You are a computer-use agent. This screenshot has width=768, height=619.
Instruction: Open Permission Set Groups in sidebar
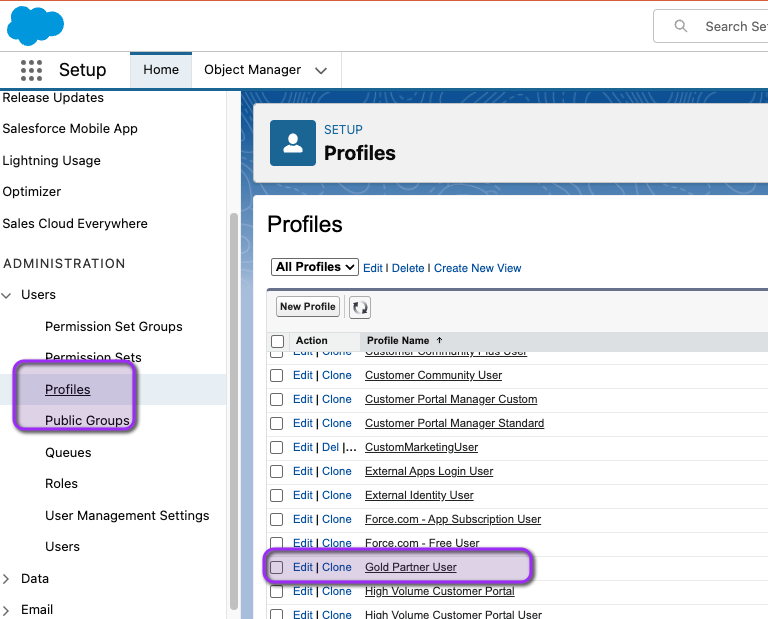[x=114, y=327]
